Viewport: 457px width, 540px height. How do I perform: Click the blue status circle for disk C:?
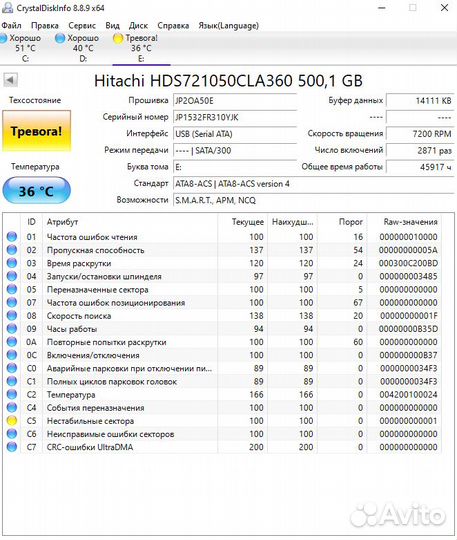tap(3, 38)
